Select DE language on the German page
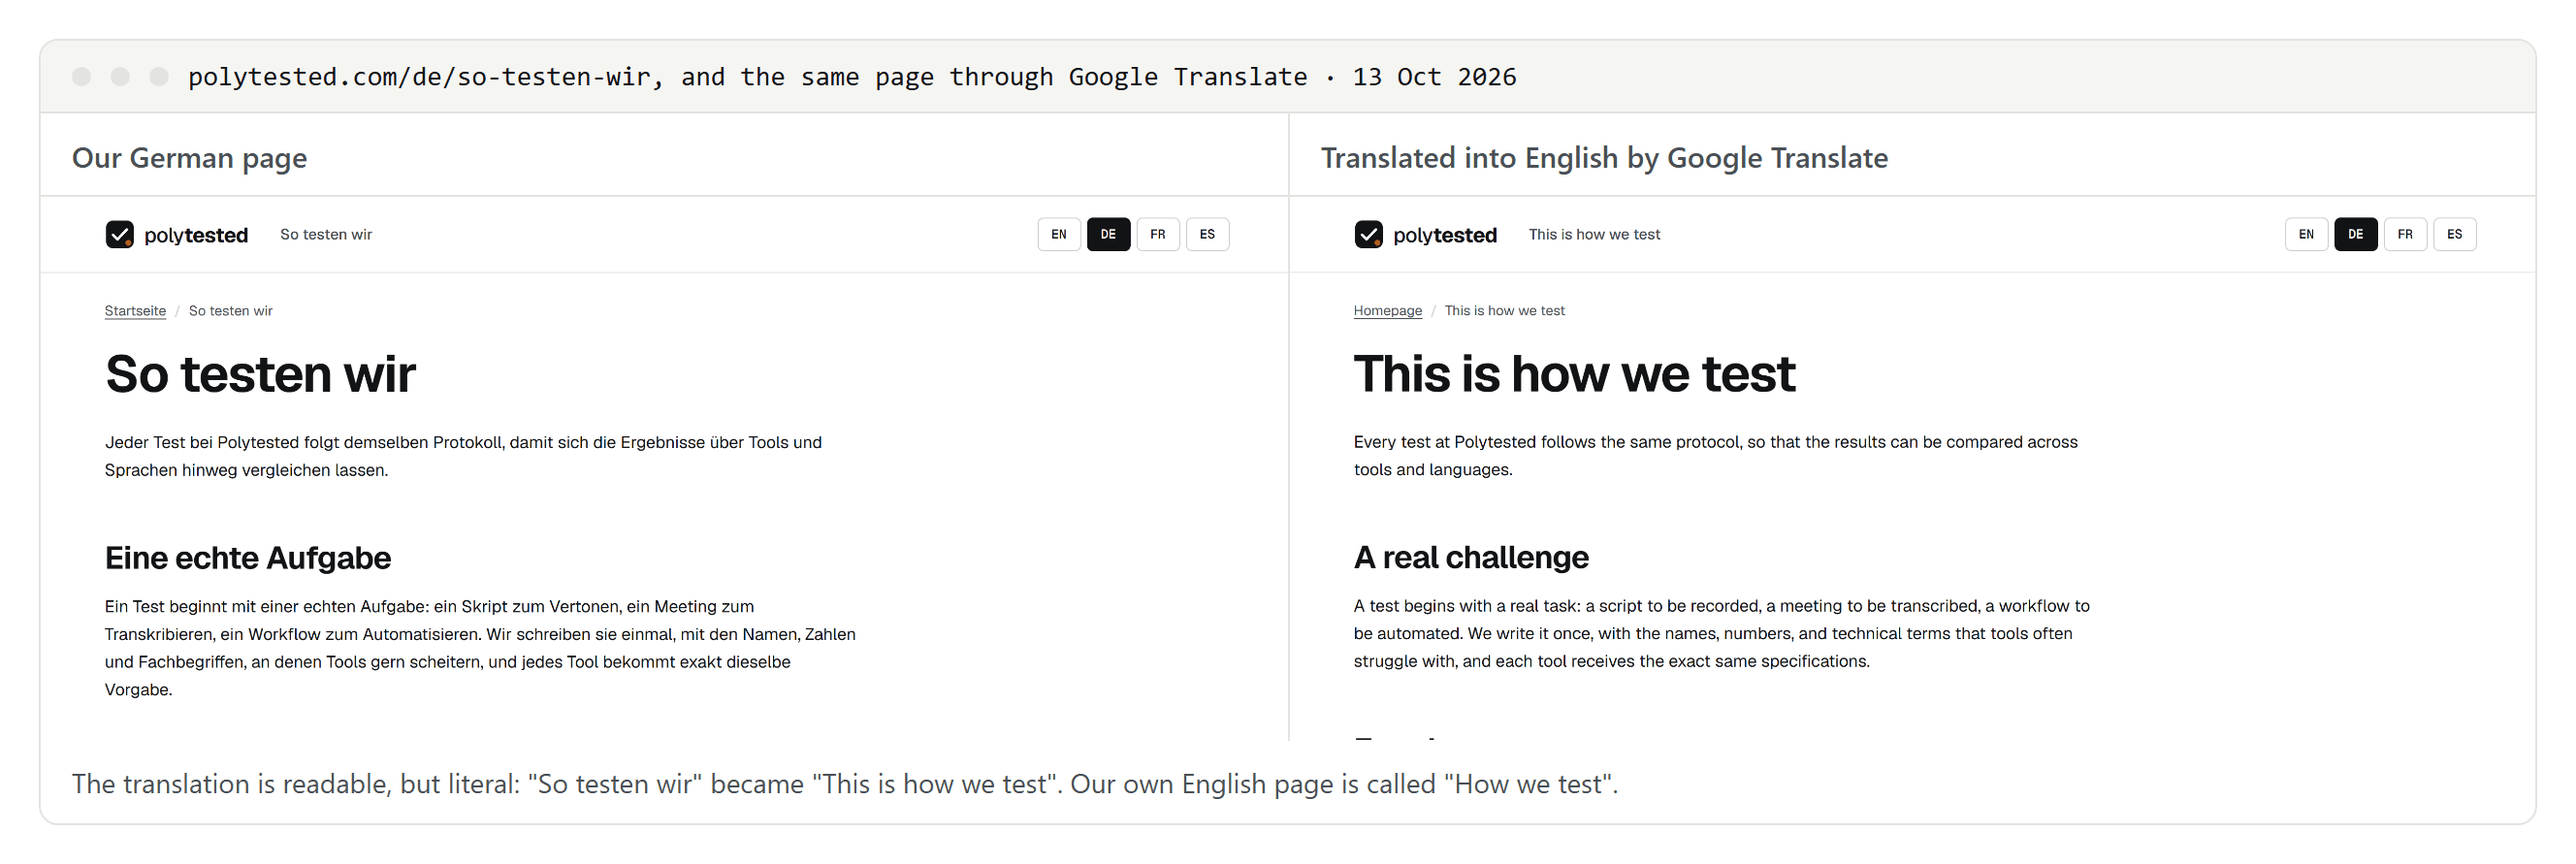This screenshot has height=864, width=2576. click(x=1108, y=235)
